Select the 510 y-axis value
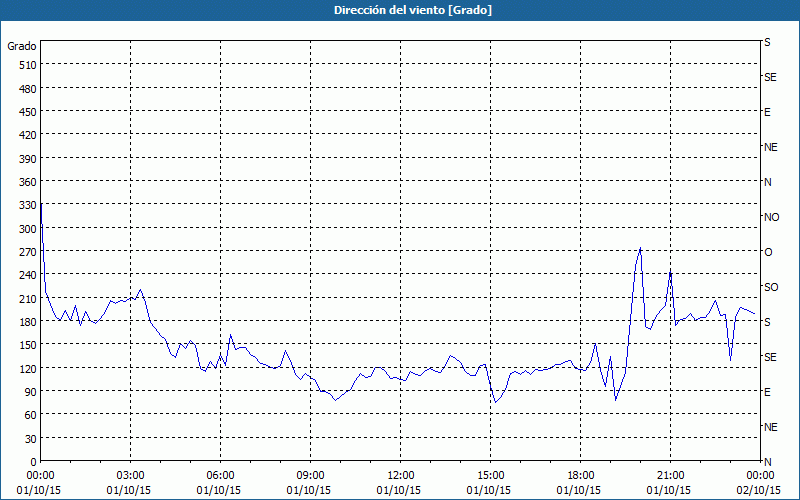Screen dimensions: 800x500 (27, 65)
